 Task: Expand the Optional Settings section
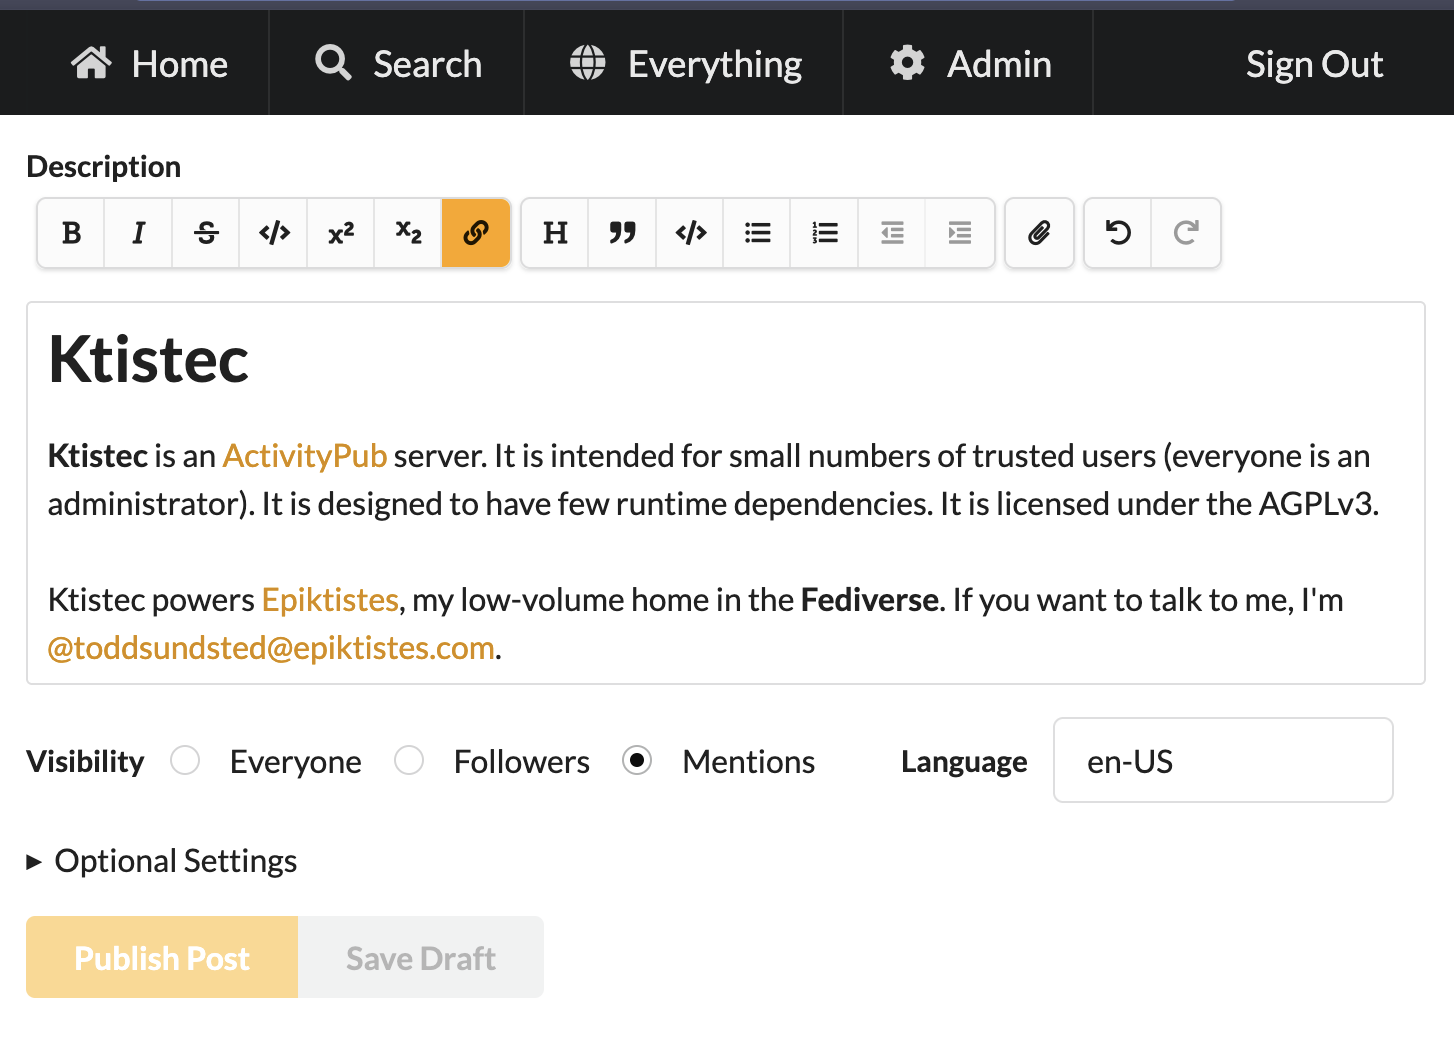162,861
